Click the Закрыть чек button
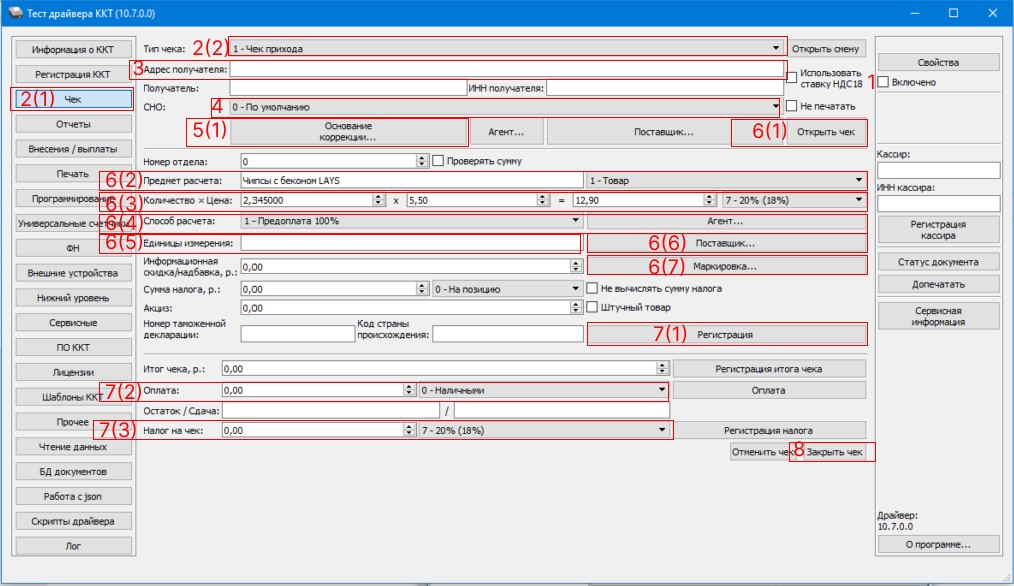1014x586 pixels. [834, 452]
